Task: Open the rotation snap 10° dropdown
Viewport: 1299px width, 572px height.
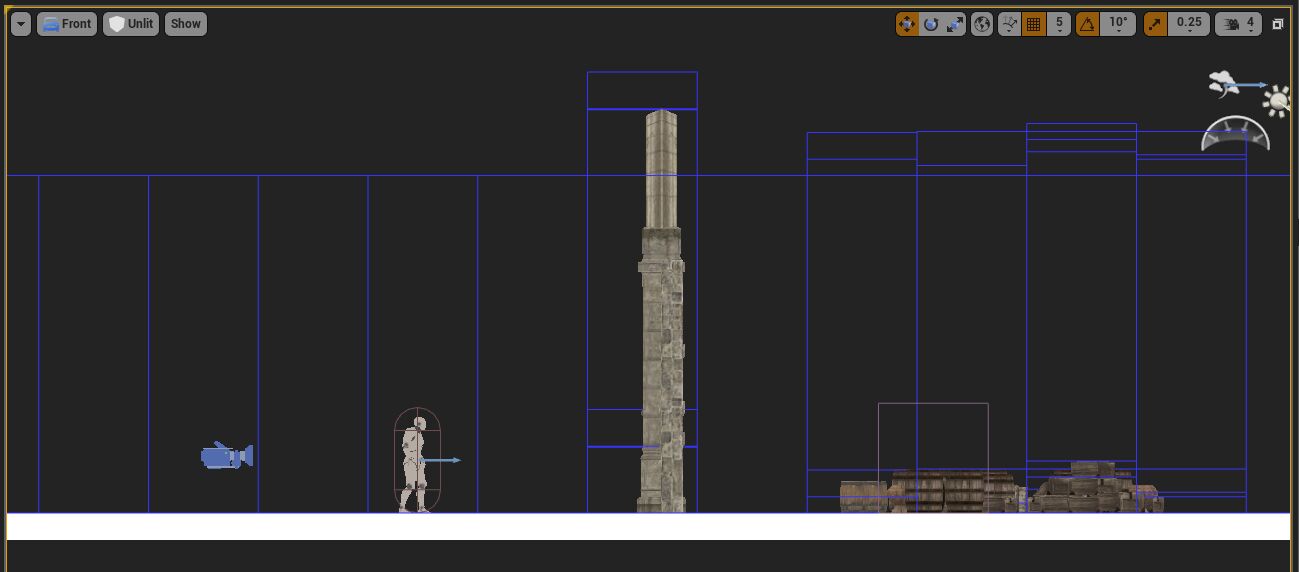Action: coord(1117,24)
